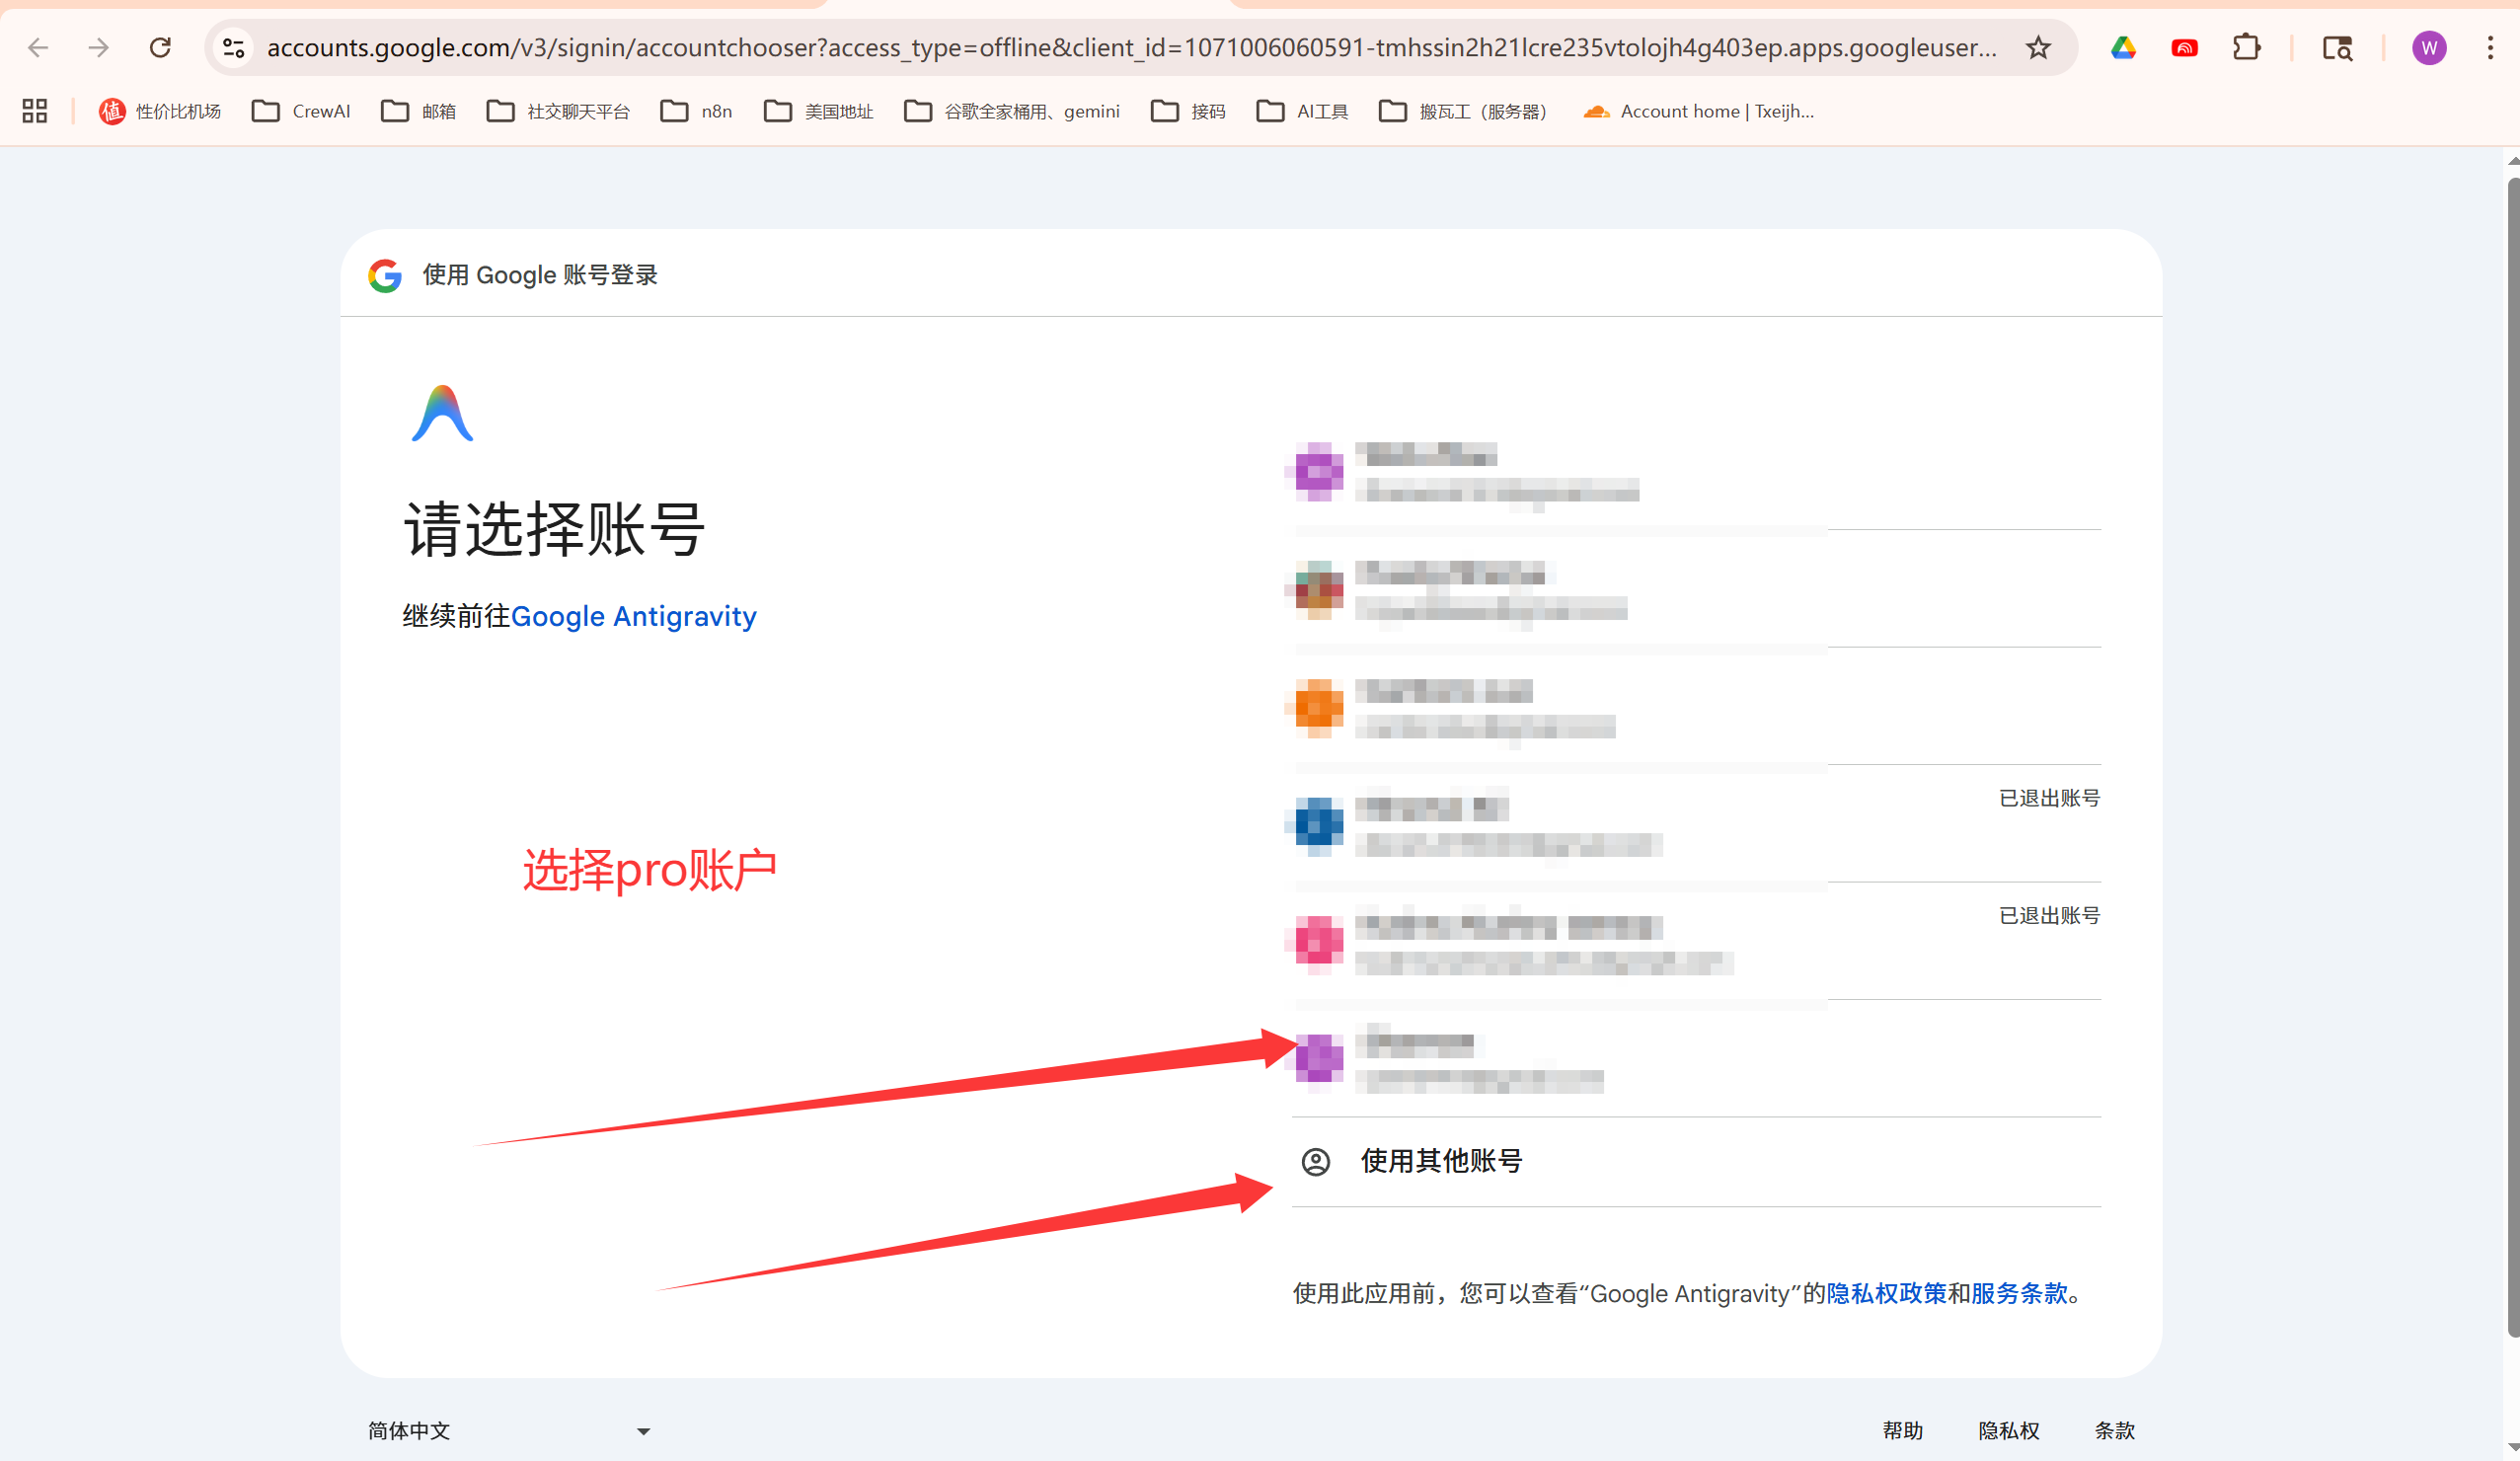
Task: Open the purple W profile avatar
Action: tap(2429, 47)
